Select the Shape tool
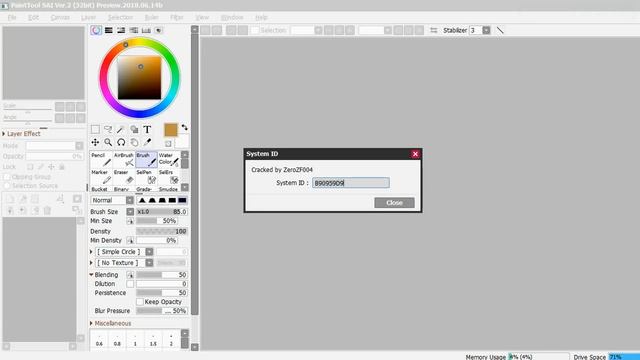 pos(134,129)
